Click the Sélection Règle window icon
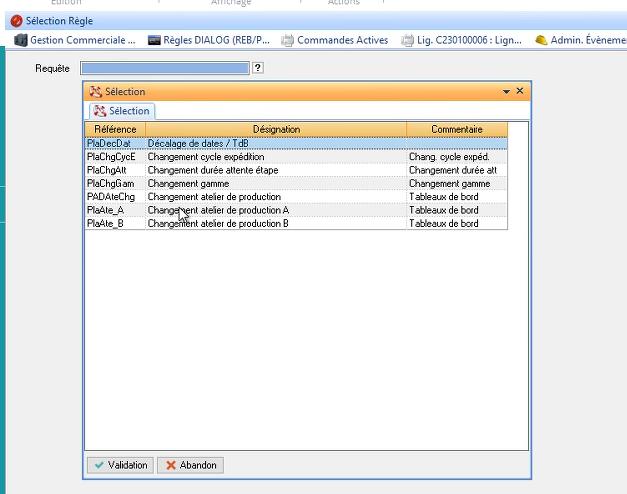Screen dimensions: 627x494 click(16, 20)
